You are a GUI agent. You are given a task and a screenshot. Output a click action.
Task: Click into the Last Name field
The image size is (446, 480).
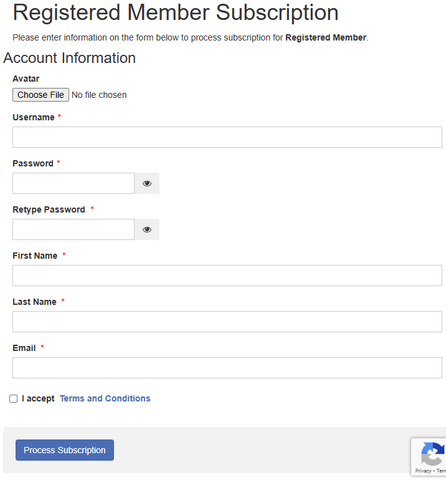pyautogui.click(x=227, y=322)
